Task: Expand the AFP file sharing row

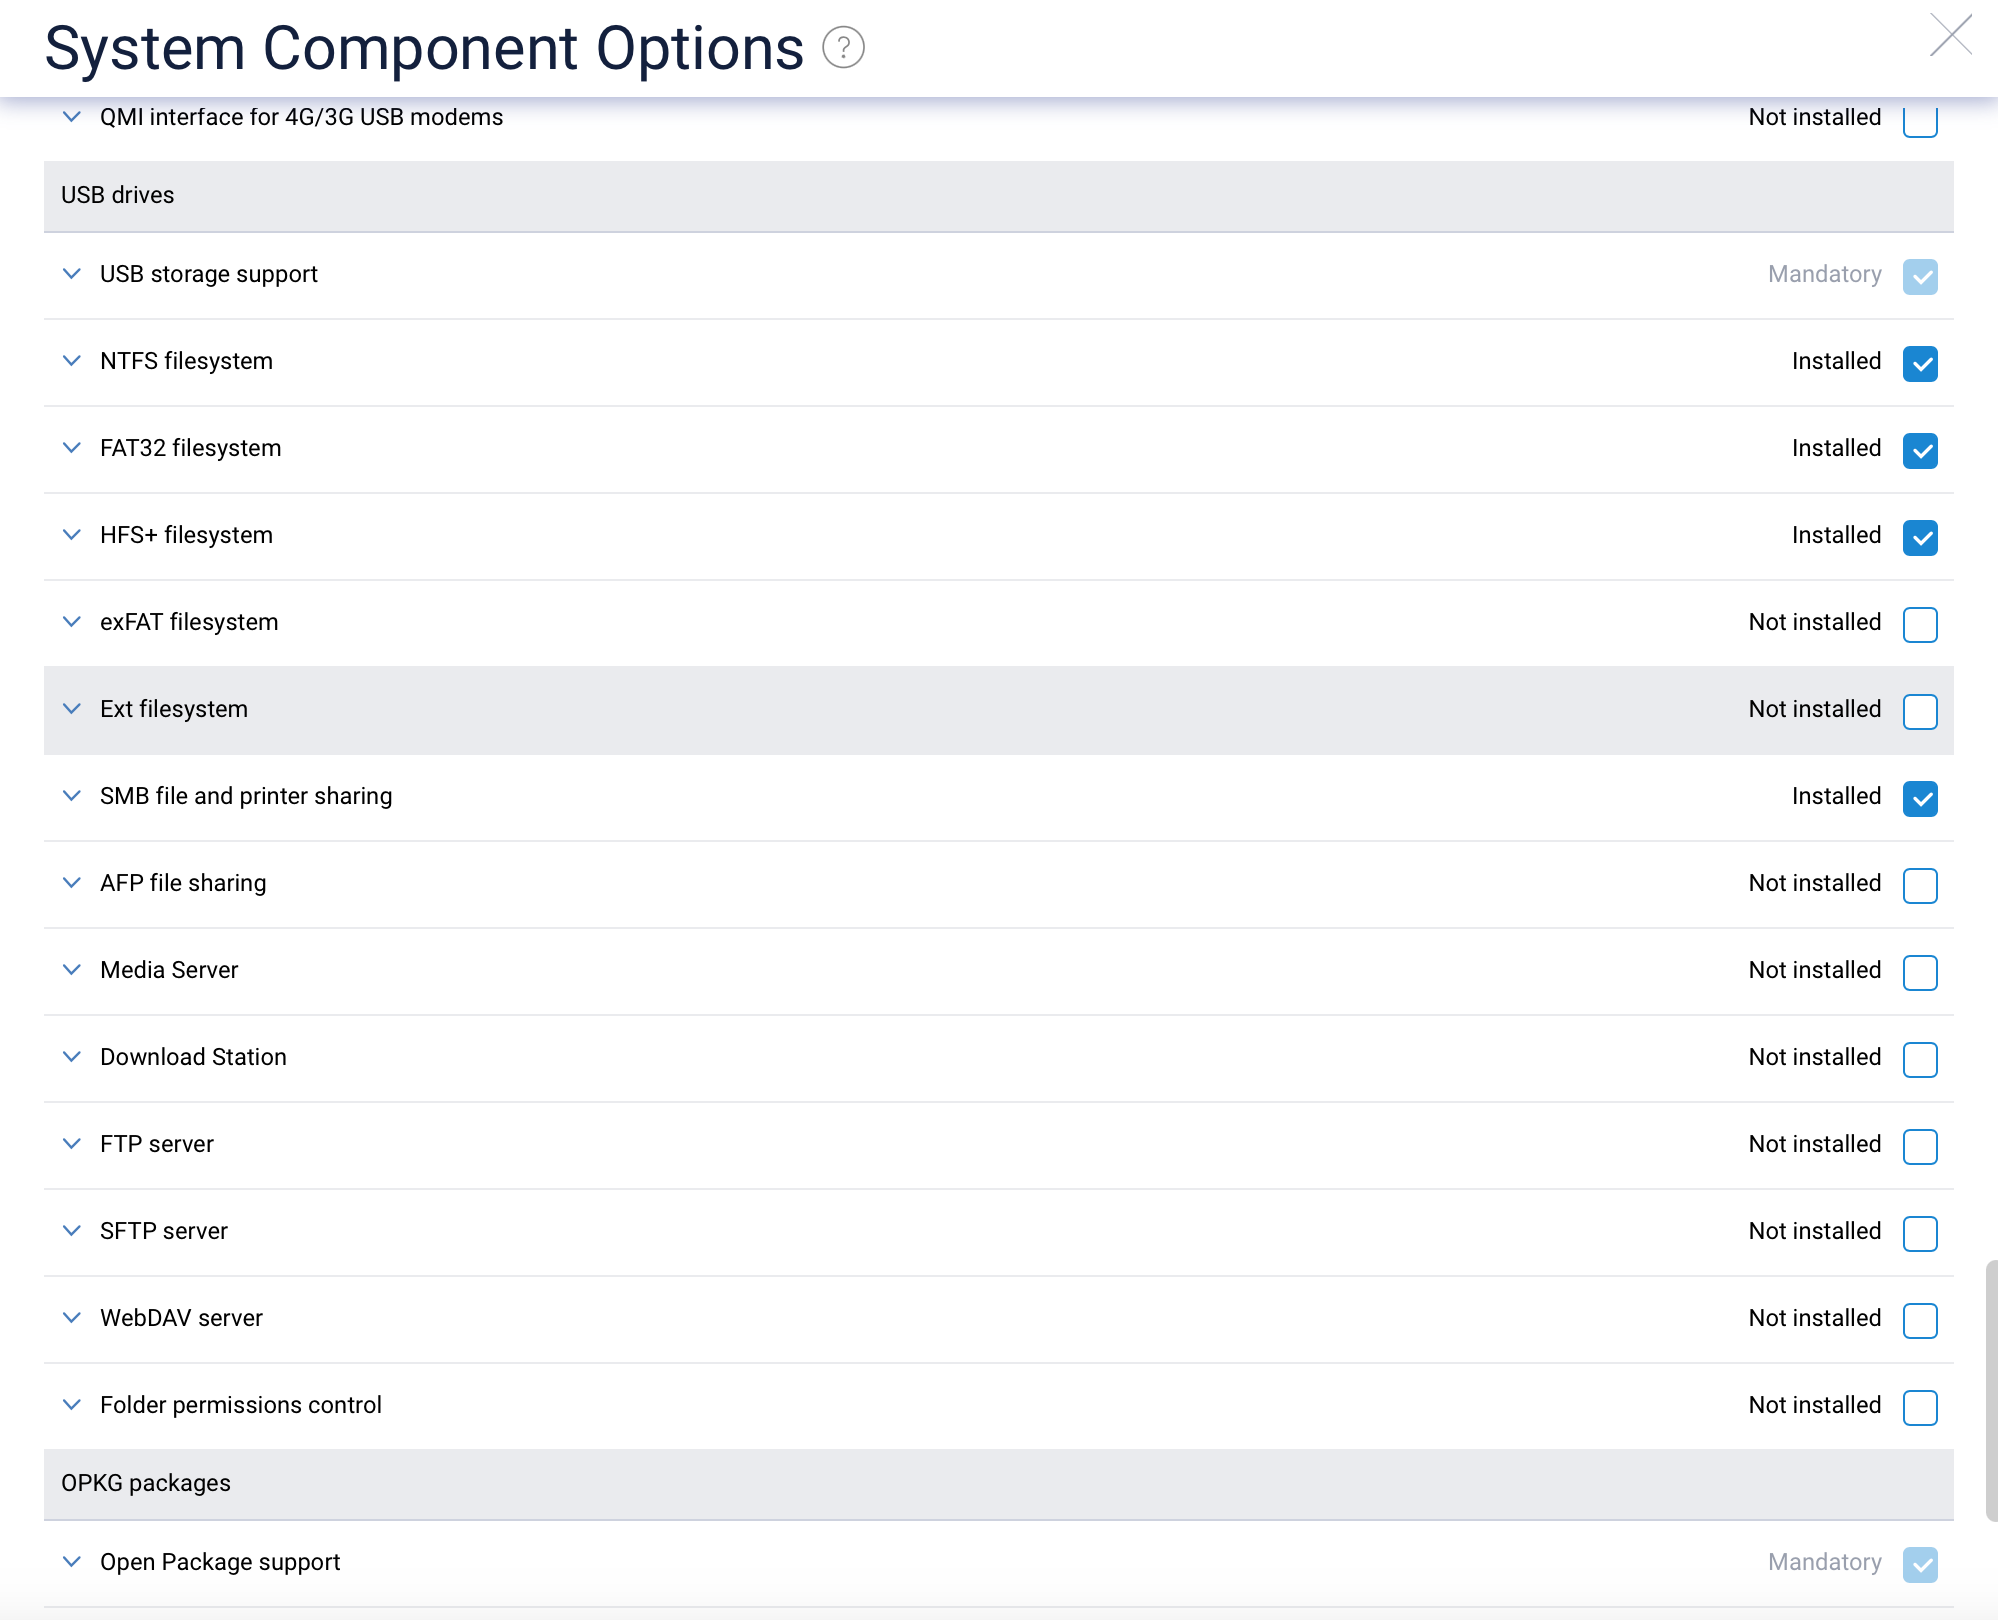Action: point(72,883)
